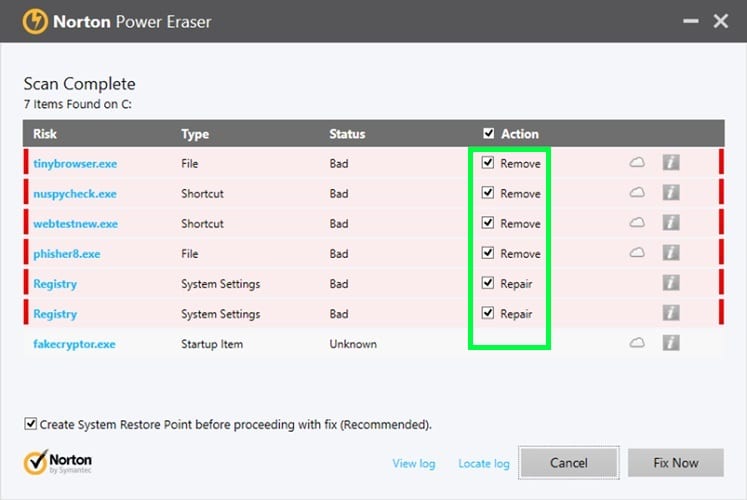Open the nuspycheck.exe risk link

75,194
